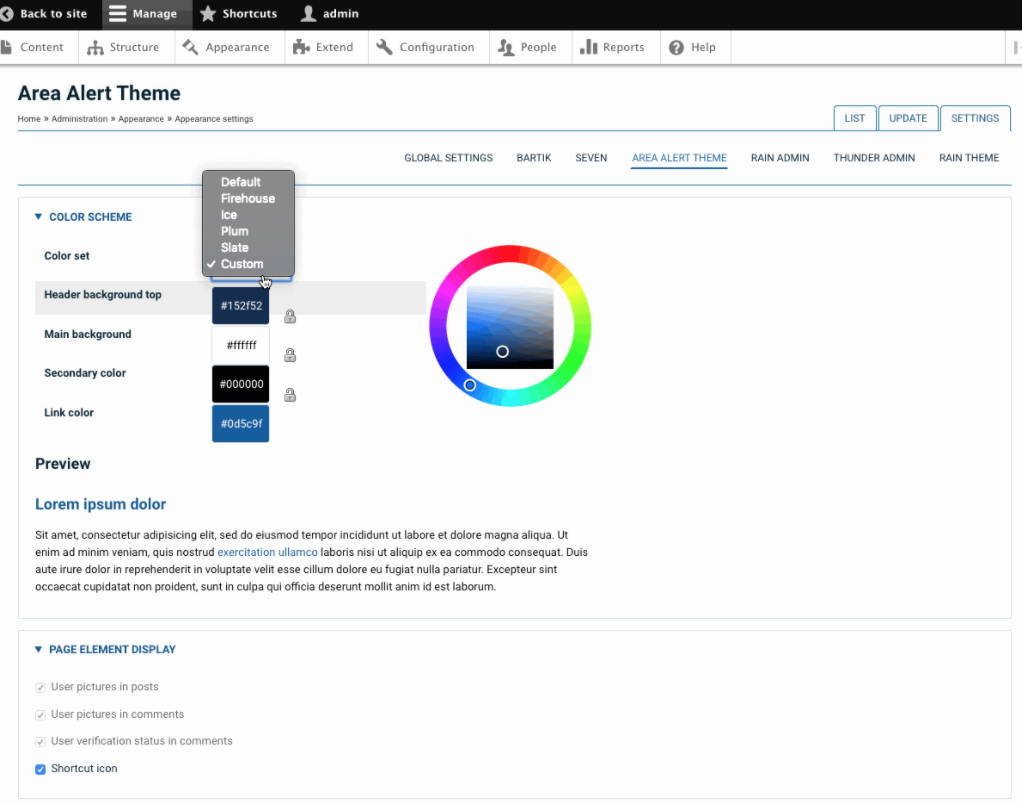Image resolution: width=1022 pixels, height=804 pixels.
Task: Enable the Shortcut icon checkbox
Action: tap(40, 769)
